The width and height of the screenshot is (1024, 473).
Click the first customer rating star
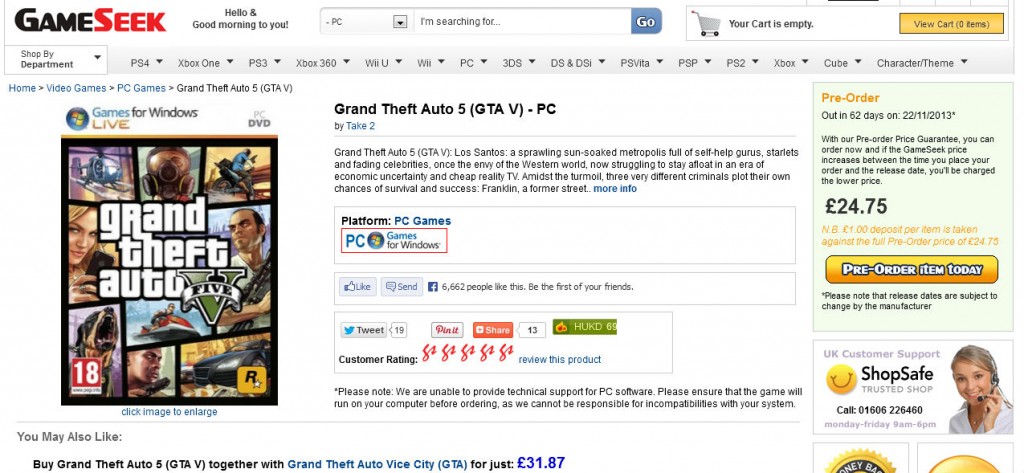pos(428,353)
